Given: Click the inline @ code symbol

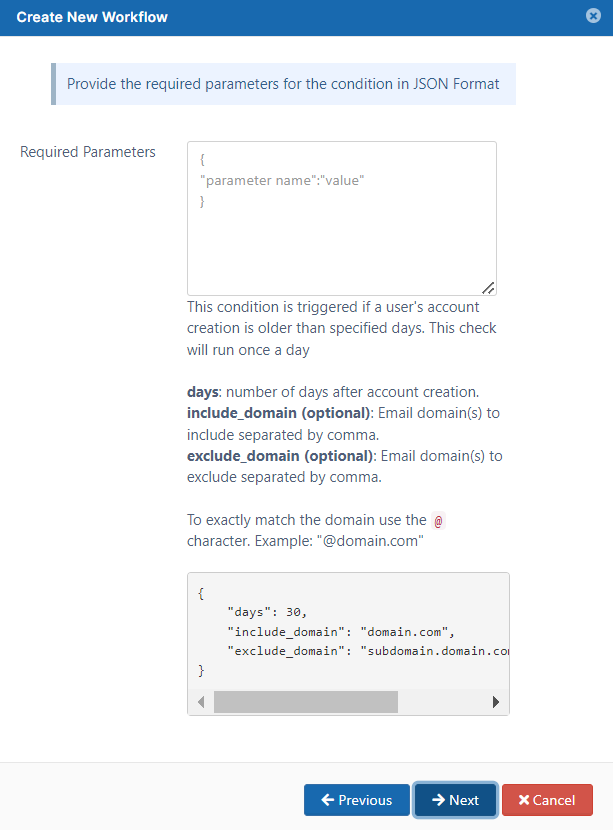Looking at the screenshot, I should [437, 521].
